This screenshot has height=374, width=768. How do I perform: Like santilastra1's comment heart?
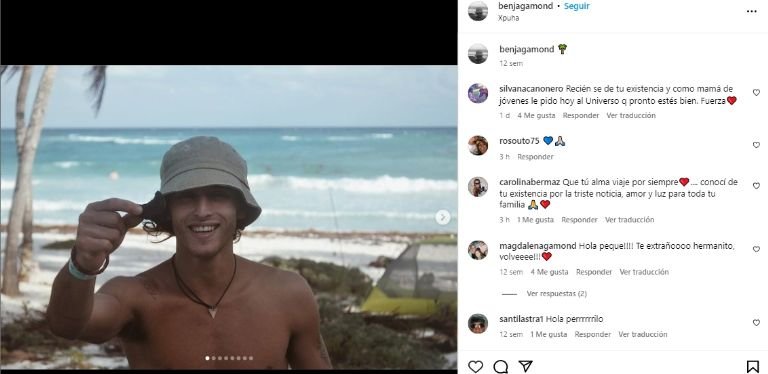click(x=756, y=323)
